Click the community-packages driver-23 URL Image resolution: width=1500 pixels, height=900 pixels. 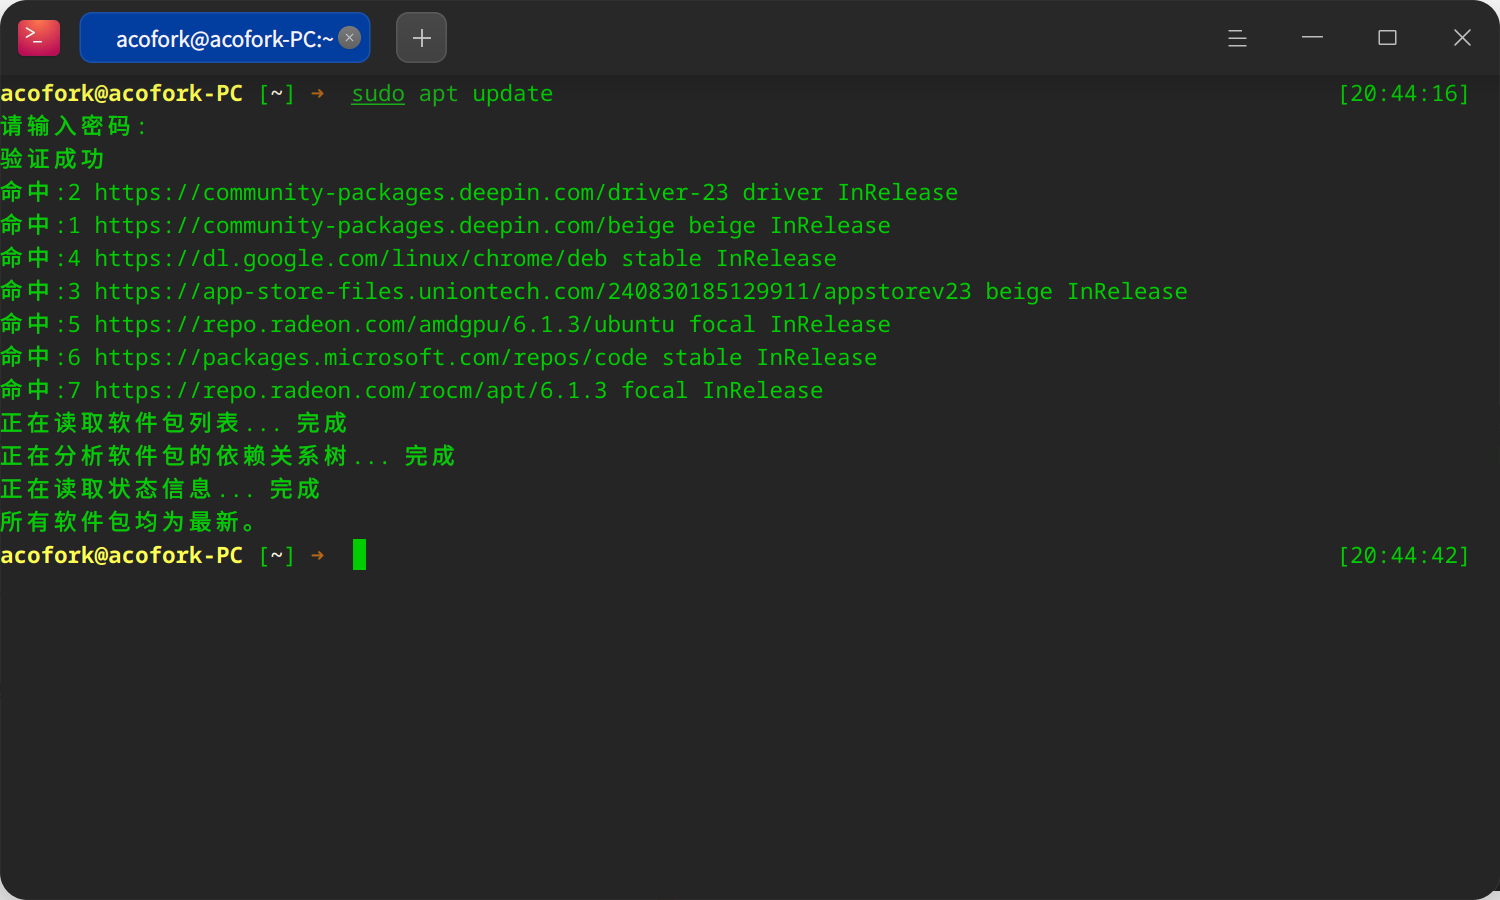[411, 193]
